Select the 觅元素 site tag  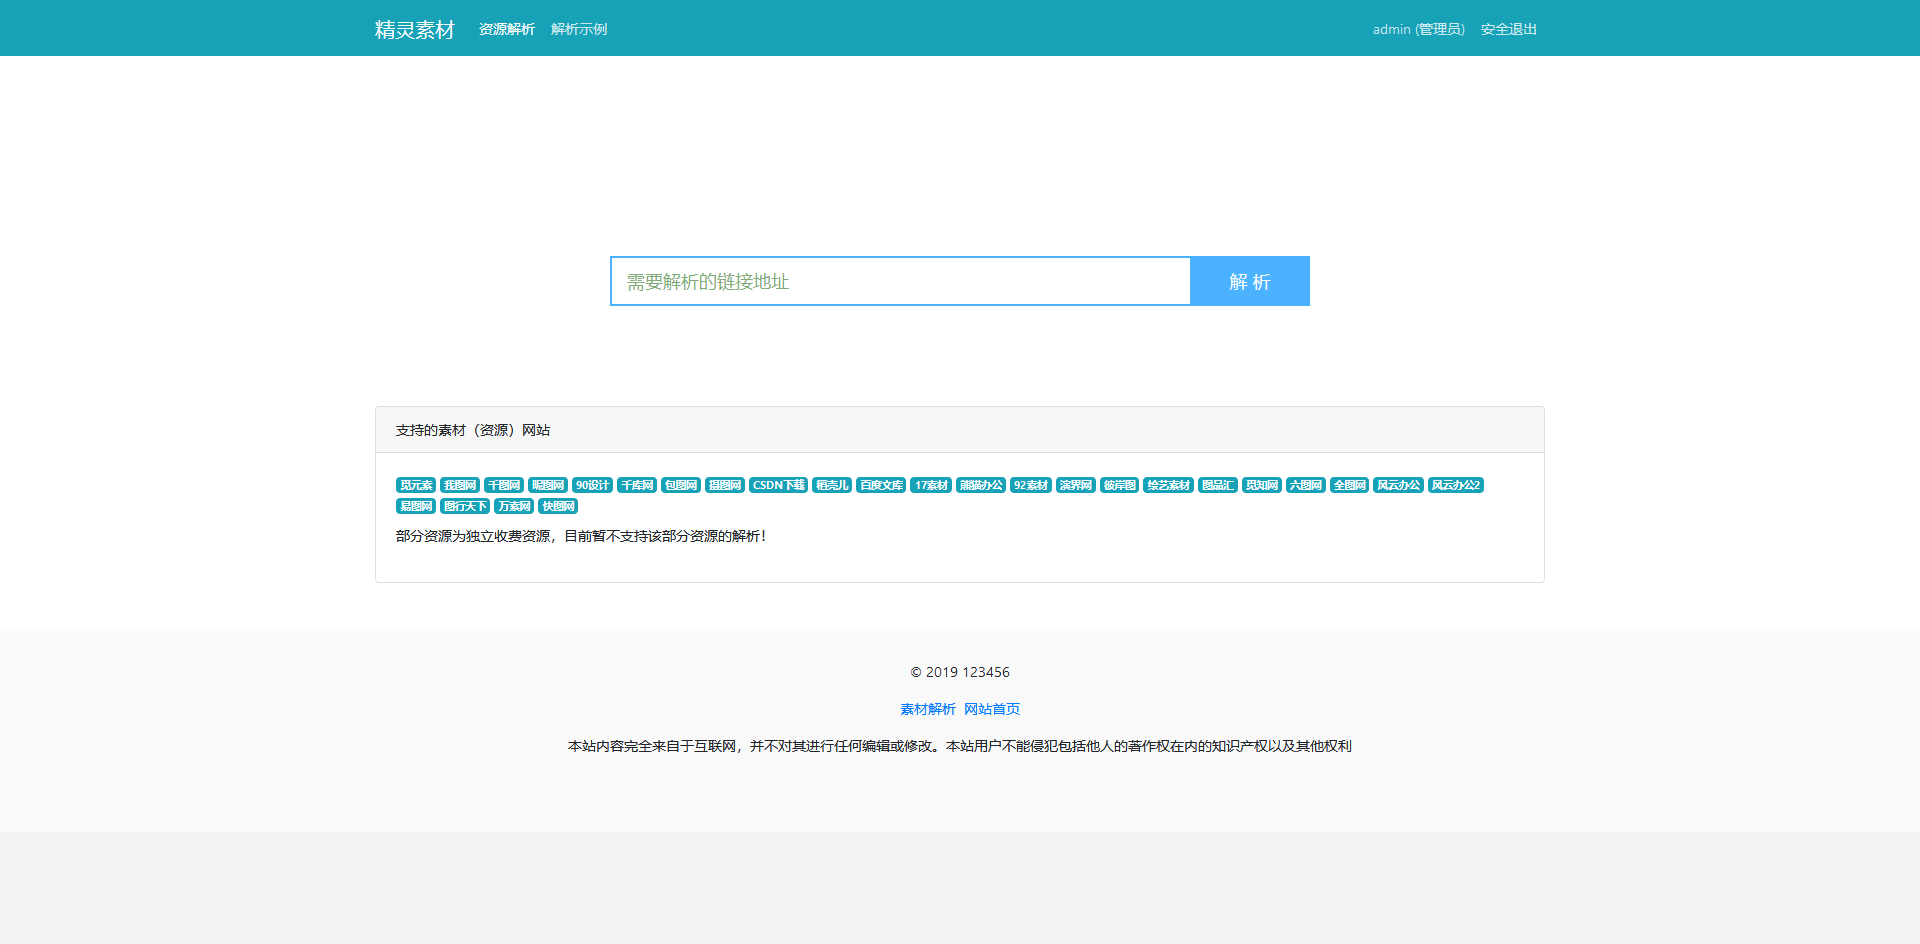tap(416, 485)
